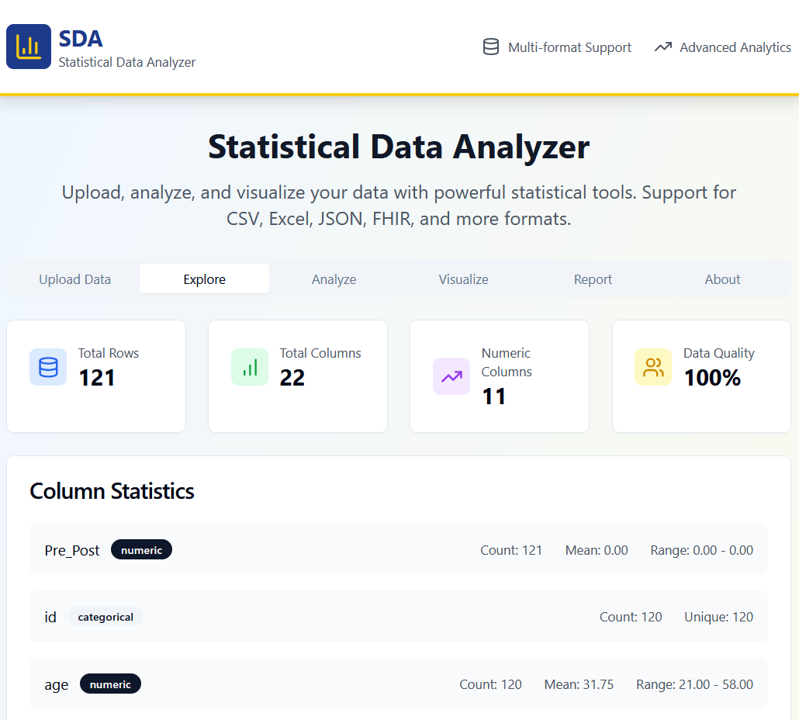Click the Total Columns value 22
The width and height of the screenshot is (799, 720).
[x=292, y=378]
